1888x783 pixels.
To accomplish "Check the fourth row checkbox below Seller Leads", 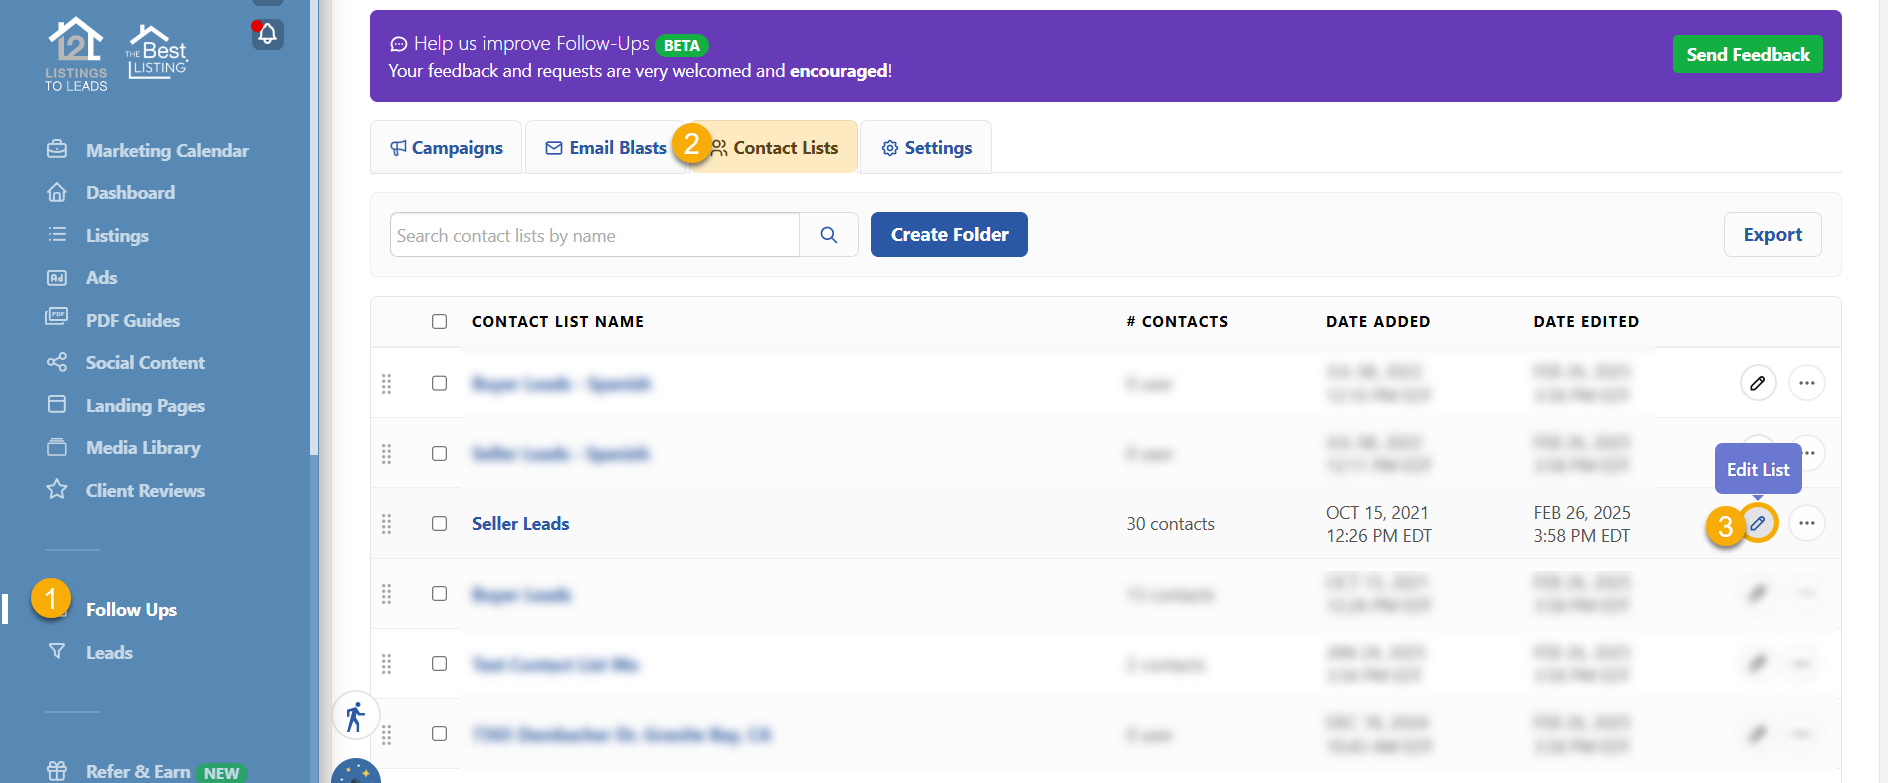I will point(439,593).
